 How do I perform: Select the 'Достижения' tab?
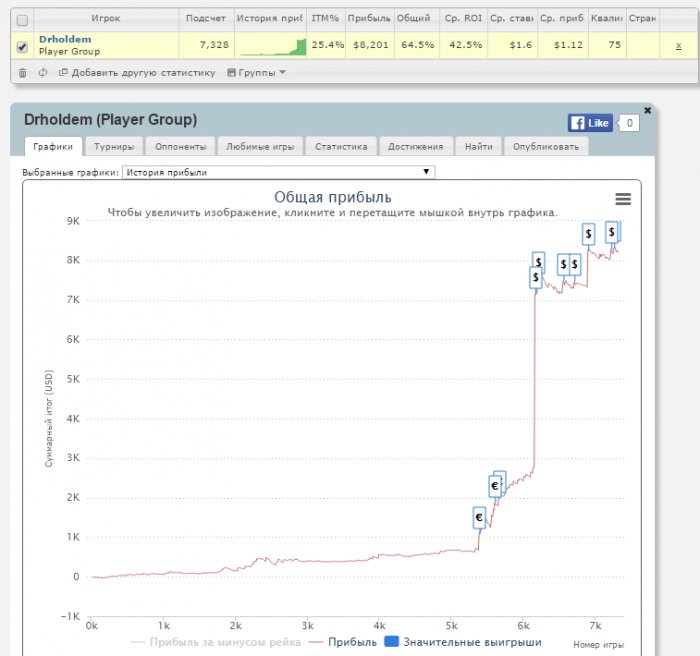pyautogui.click(x=415, y=146)
